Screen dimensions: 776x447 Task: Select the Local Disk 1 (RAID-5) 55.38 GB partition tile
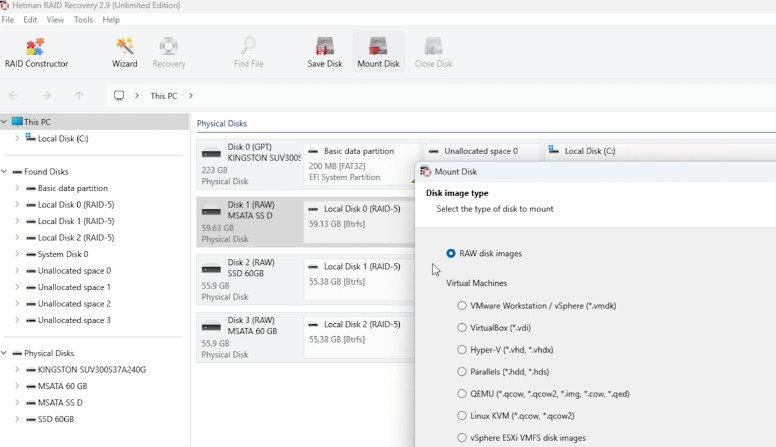(359, 279)
